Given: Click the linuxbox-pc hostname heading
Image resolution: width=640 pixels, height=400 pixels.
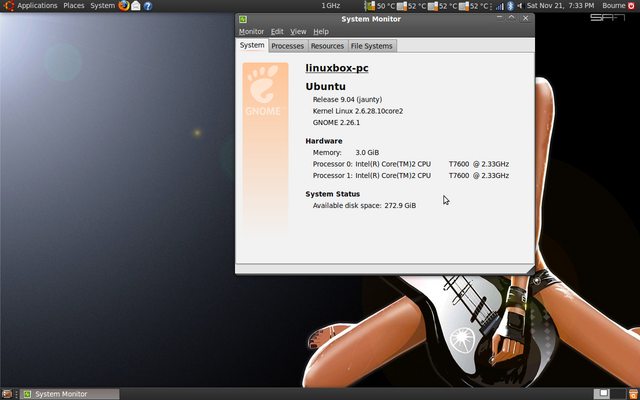Looking at the screenshot, I should [337, 68].
